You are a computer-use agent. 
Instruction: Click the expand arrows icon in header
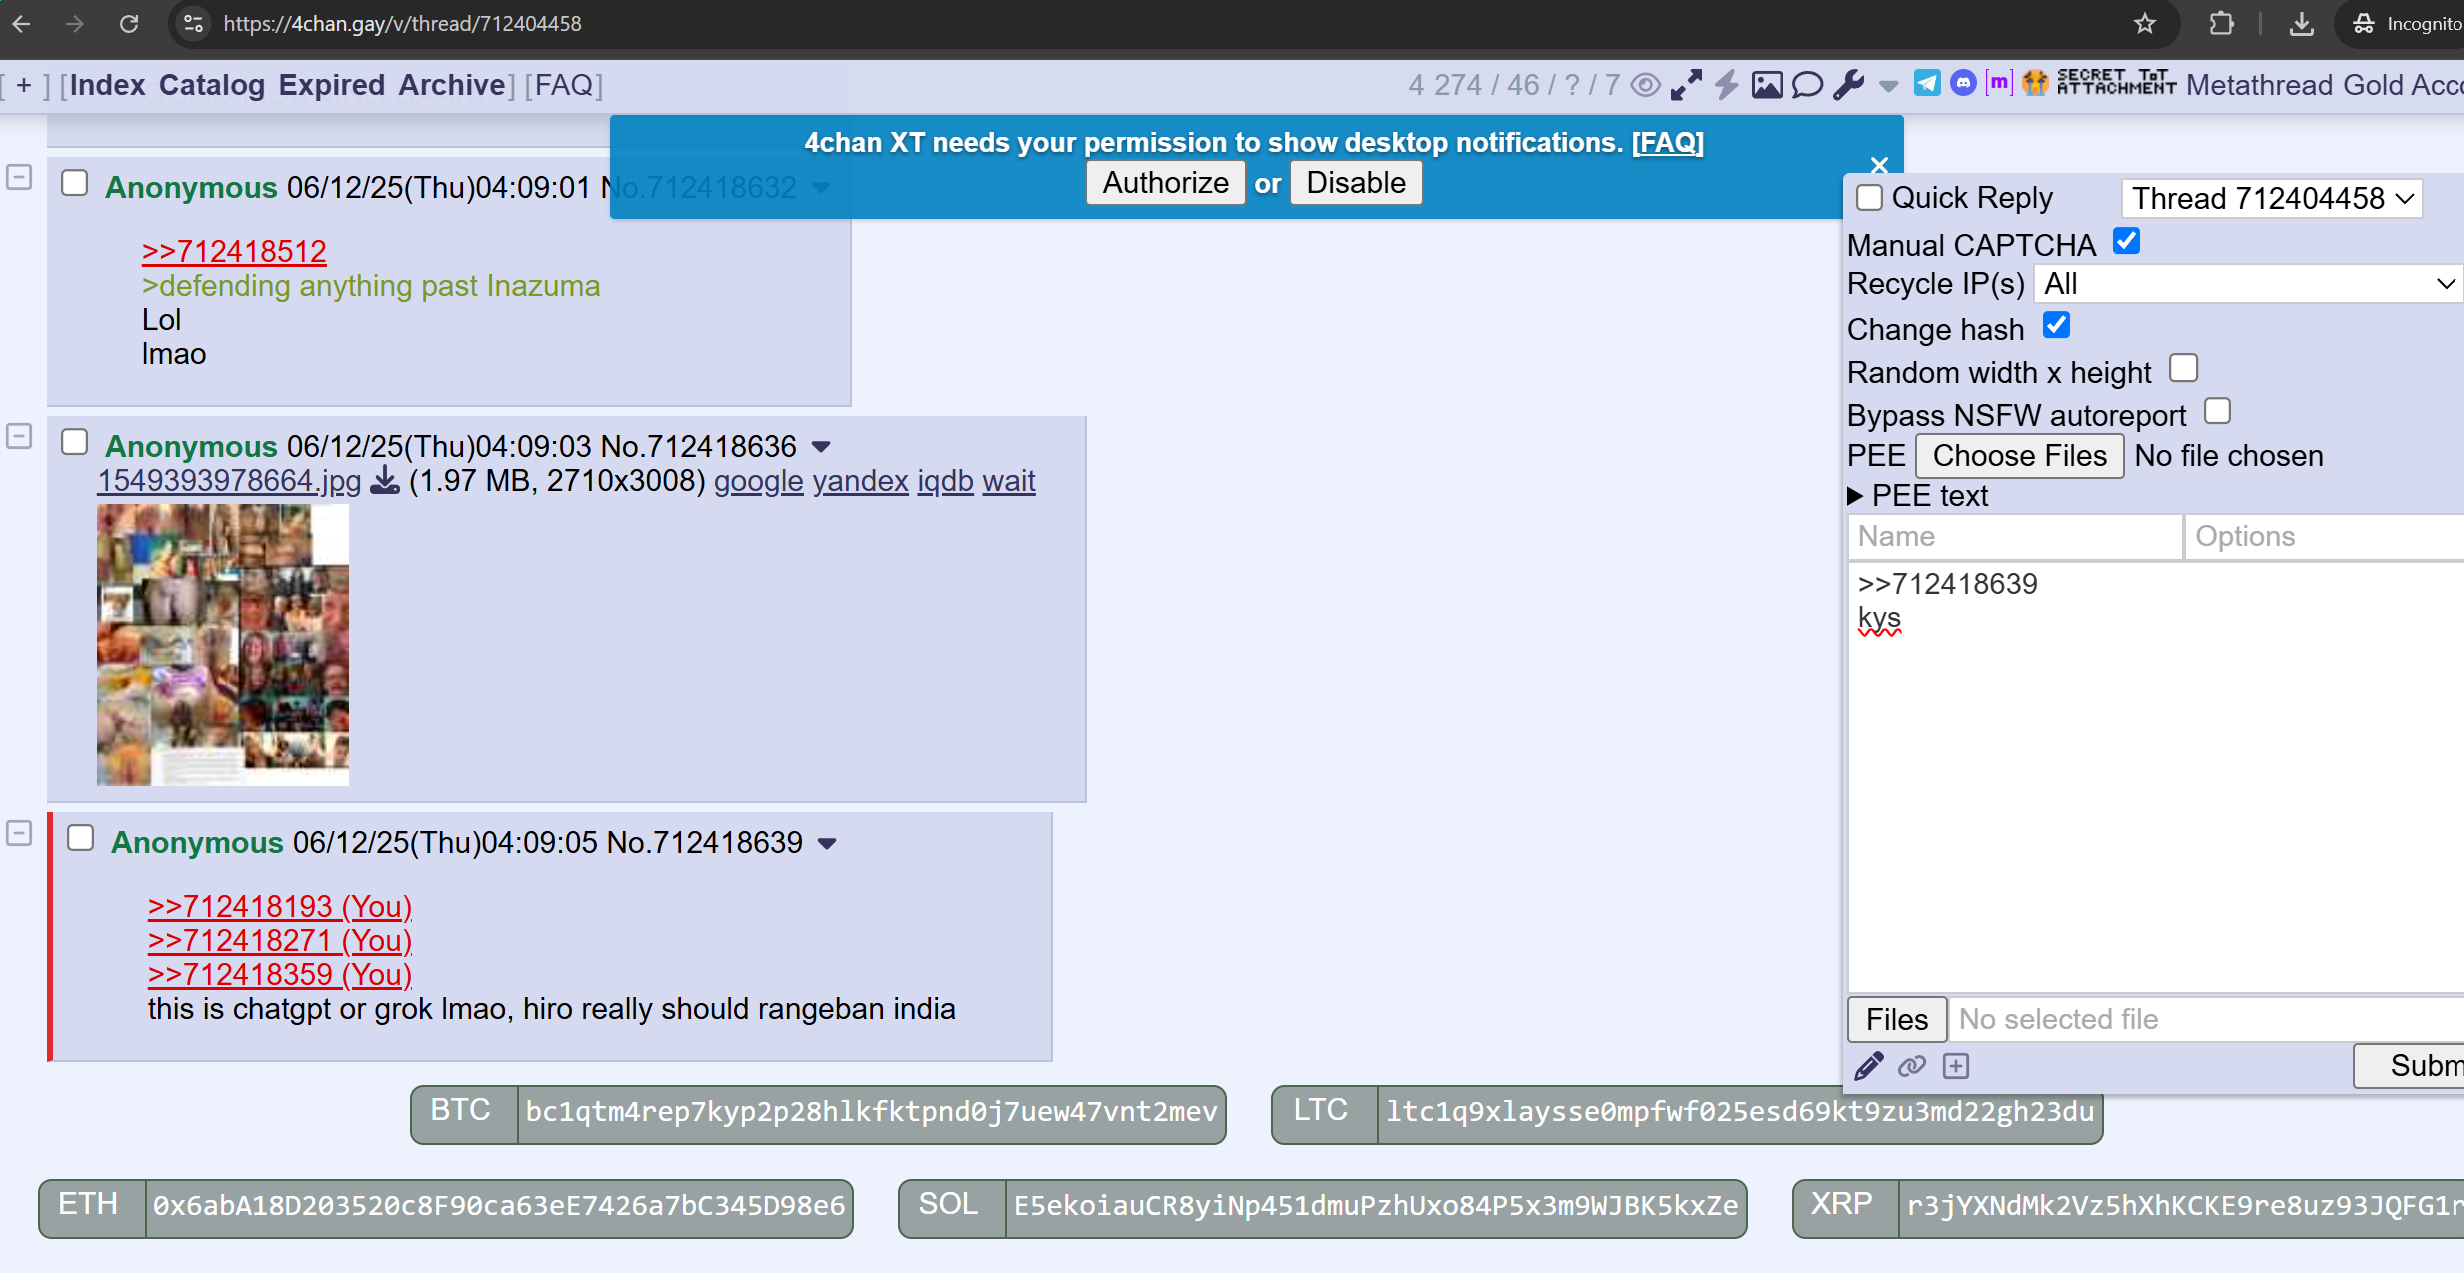point(1686,85)
